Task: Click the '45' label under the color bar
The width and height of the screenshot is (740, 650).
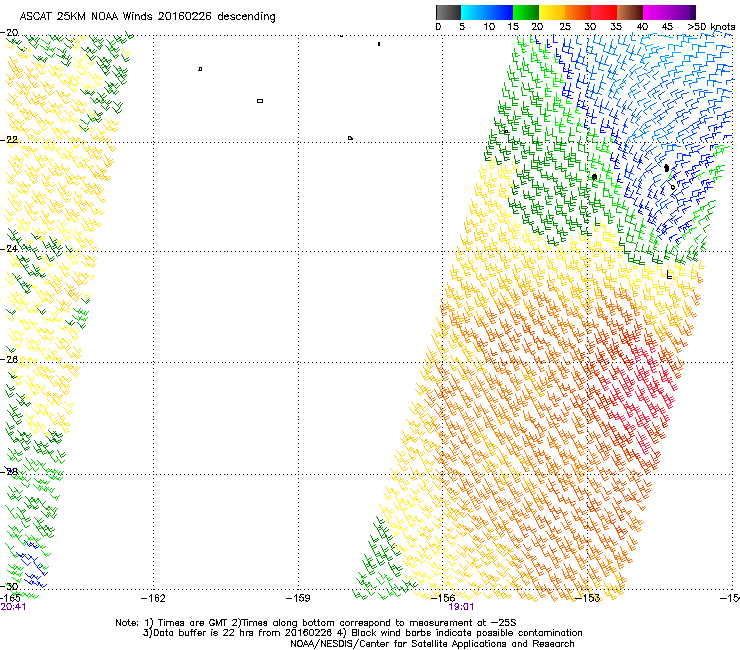Action: 667,27
